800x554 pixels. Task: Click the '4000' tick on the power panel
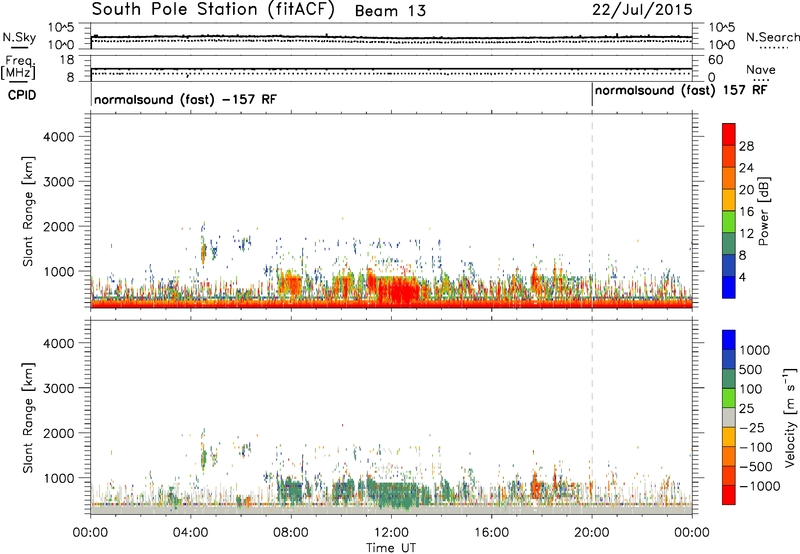coord(58,137)
